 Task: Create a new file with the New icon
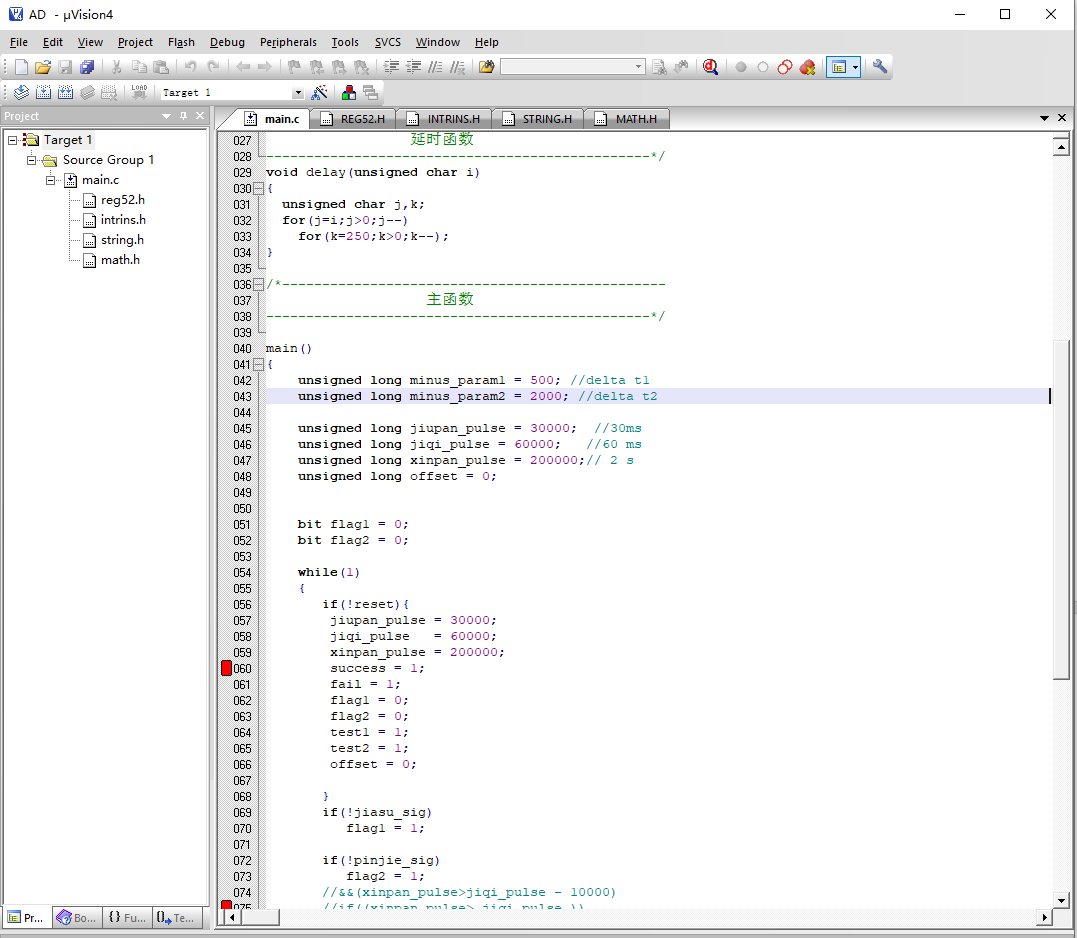pyautogui.click(x=21, y=67)
